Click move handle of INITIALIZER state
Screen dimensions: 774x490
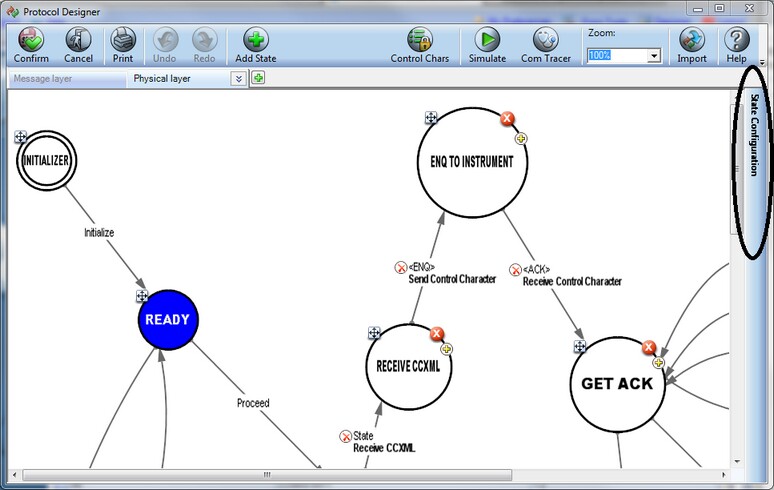[x=21, y=137]
